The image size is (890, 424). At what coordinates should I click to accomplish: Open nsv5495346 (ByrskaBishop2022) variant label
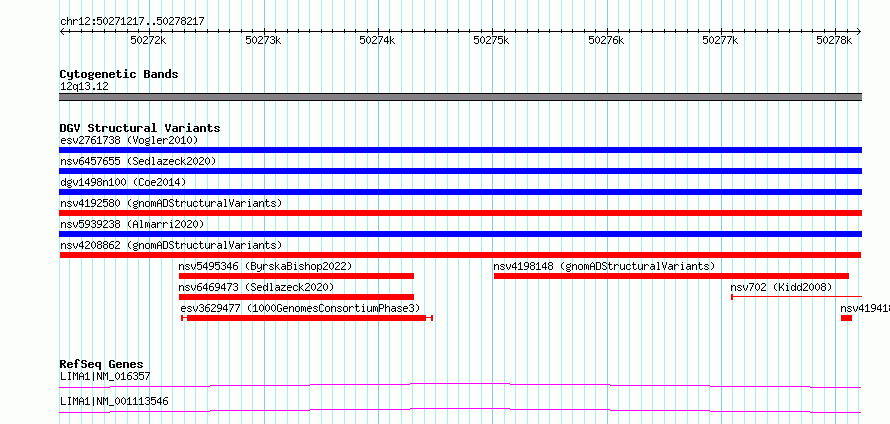coord(265,266)
